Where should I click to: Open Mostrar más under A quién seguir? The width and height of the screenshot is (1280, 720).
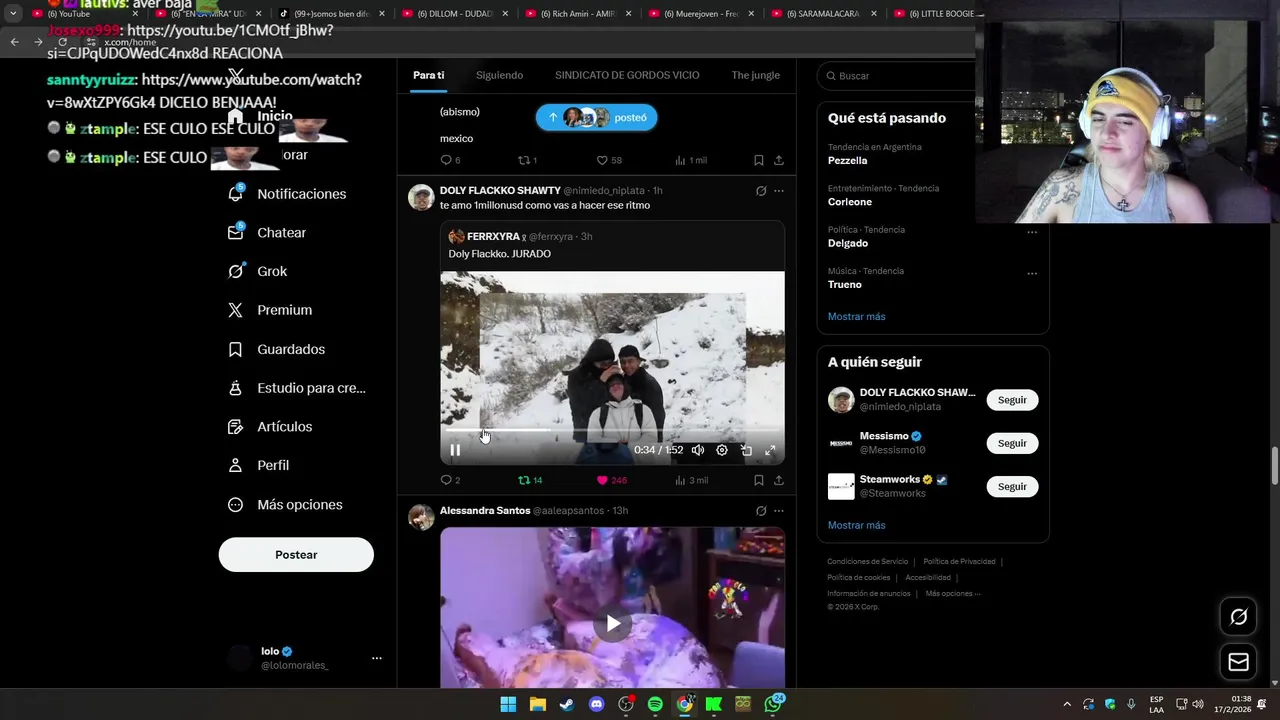pos(856,525)
